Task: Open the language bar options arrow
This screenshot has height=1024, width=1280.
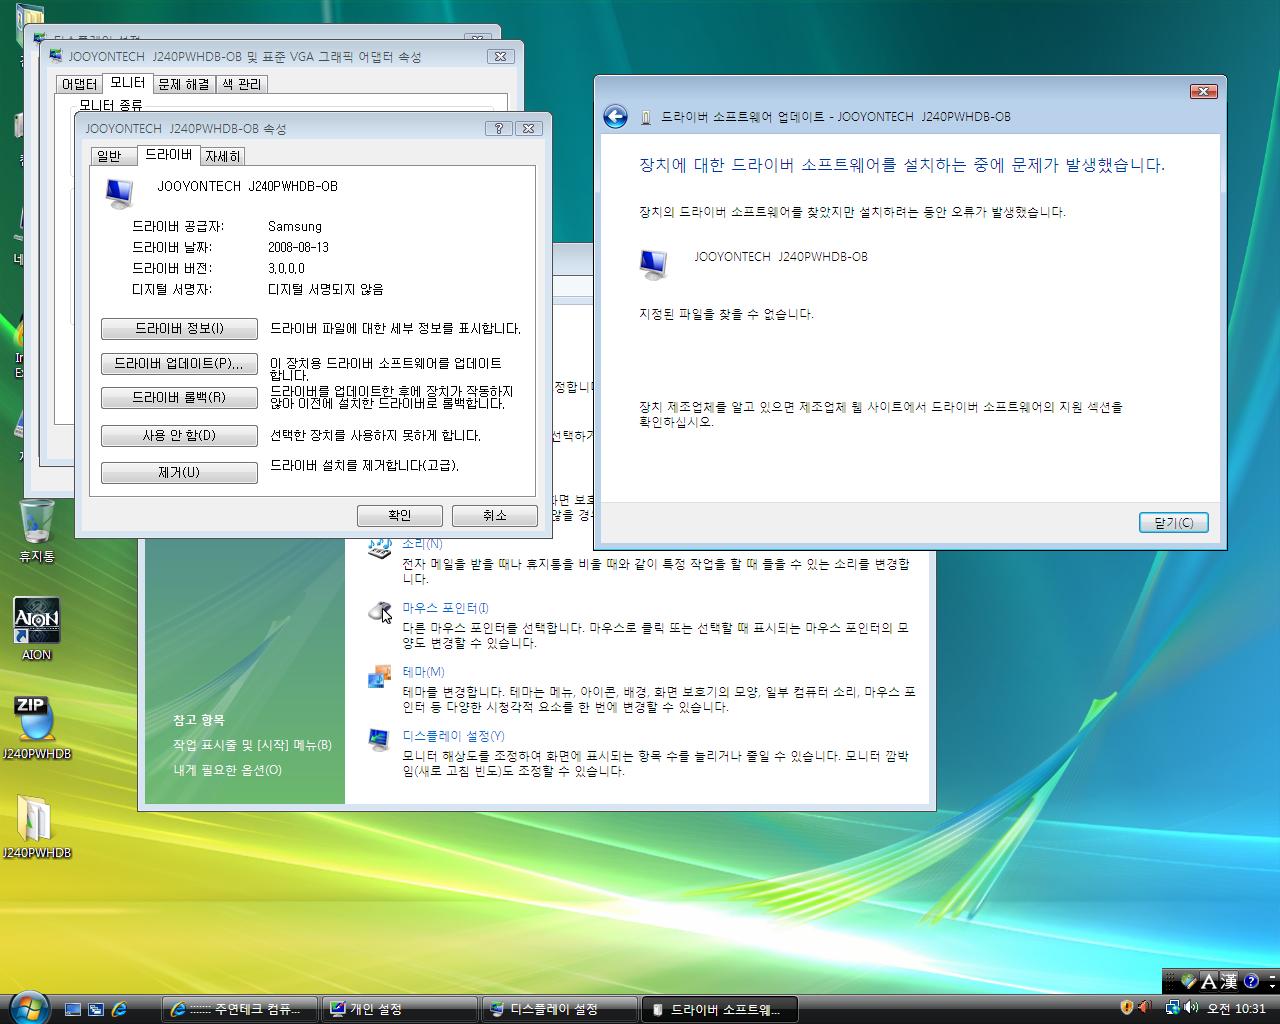Action: [x=1271, y=987]
